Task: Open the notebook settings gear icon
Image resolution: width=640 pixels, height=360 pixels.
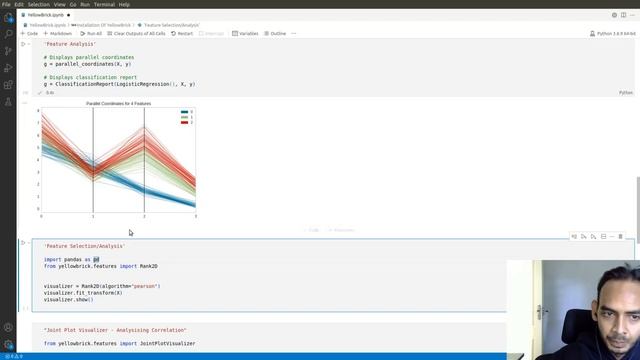Action: (x=614, y=15)
